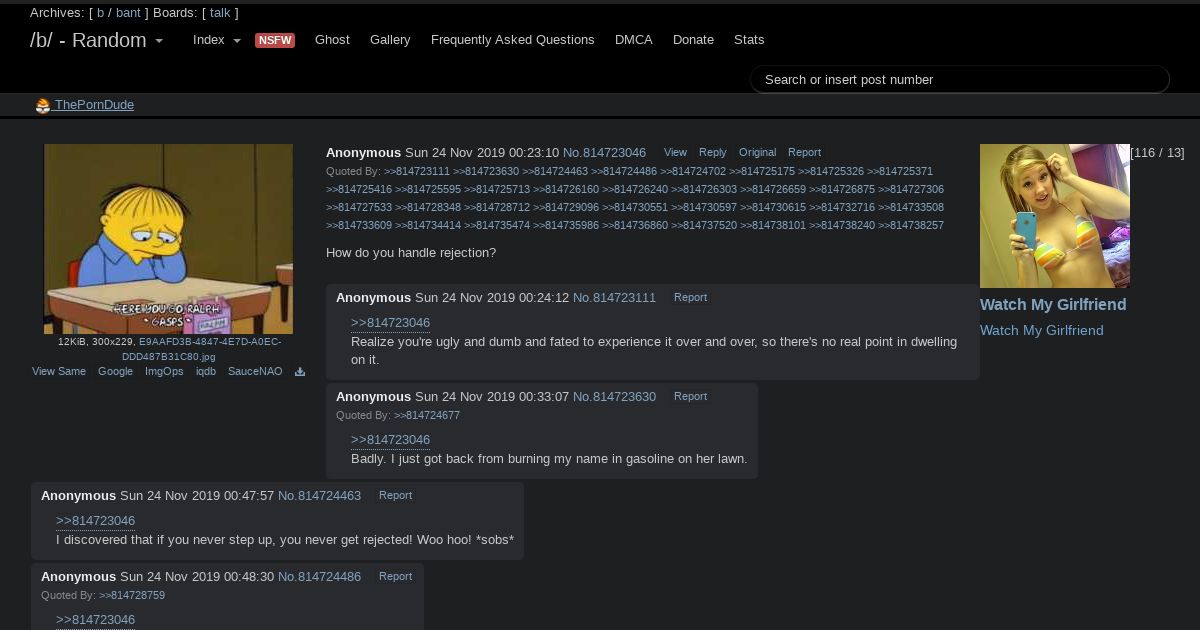
Task: Click post number No.814723046
Action: click(604, 153)
